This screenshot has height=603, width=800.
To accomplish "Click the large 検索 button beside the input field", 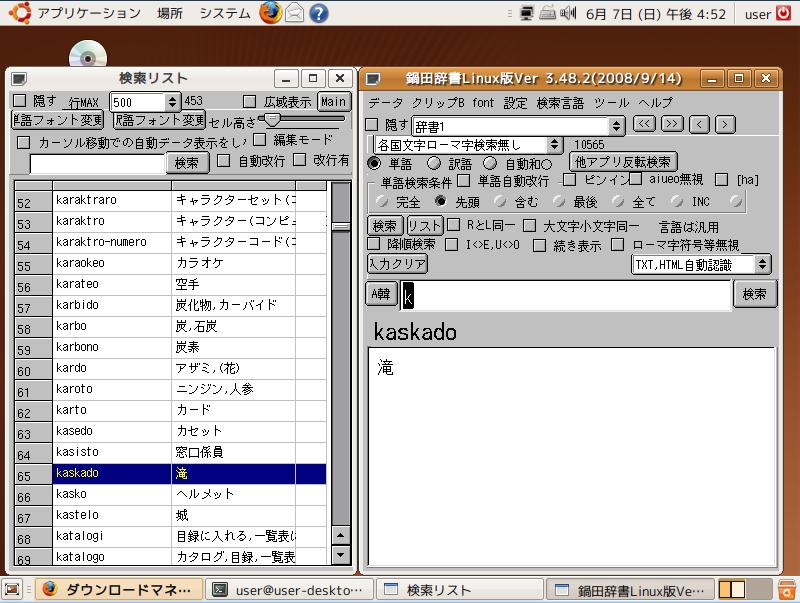I will point(755,294).
